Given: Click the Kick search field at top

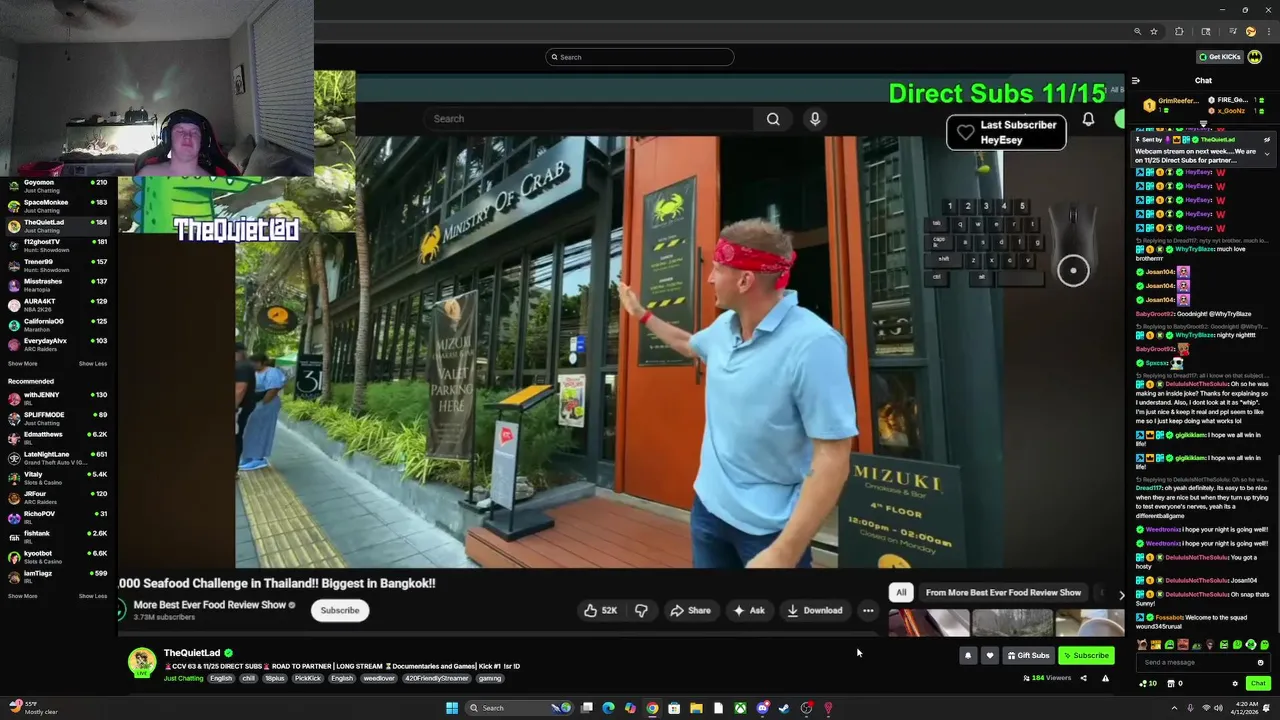Looking at the screenshot, I should pyautogui.click(x=640, y=57).
